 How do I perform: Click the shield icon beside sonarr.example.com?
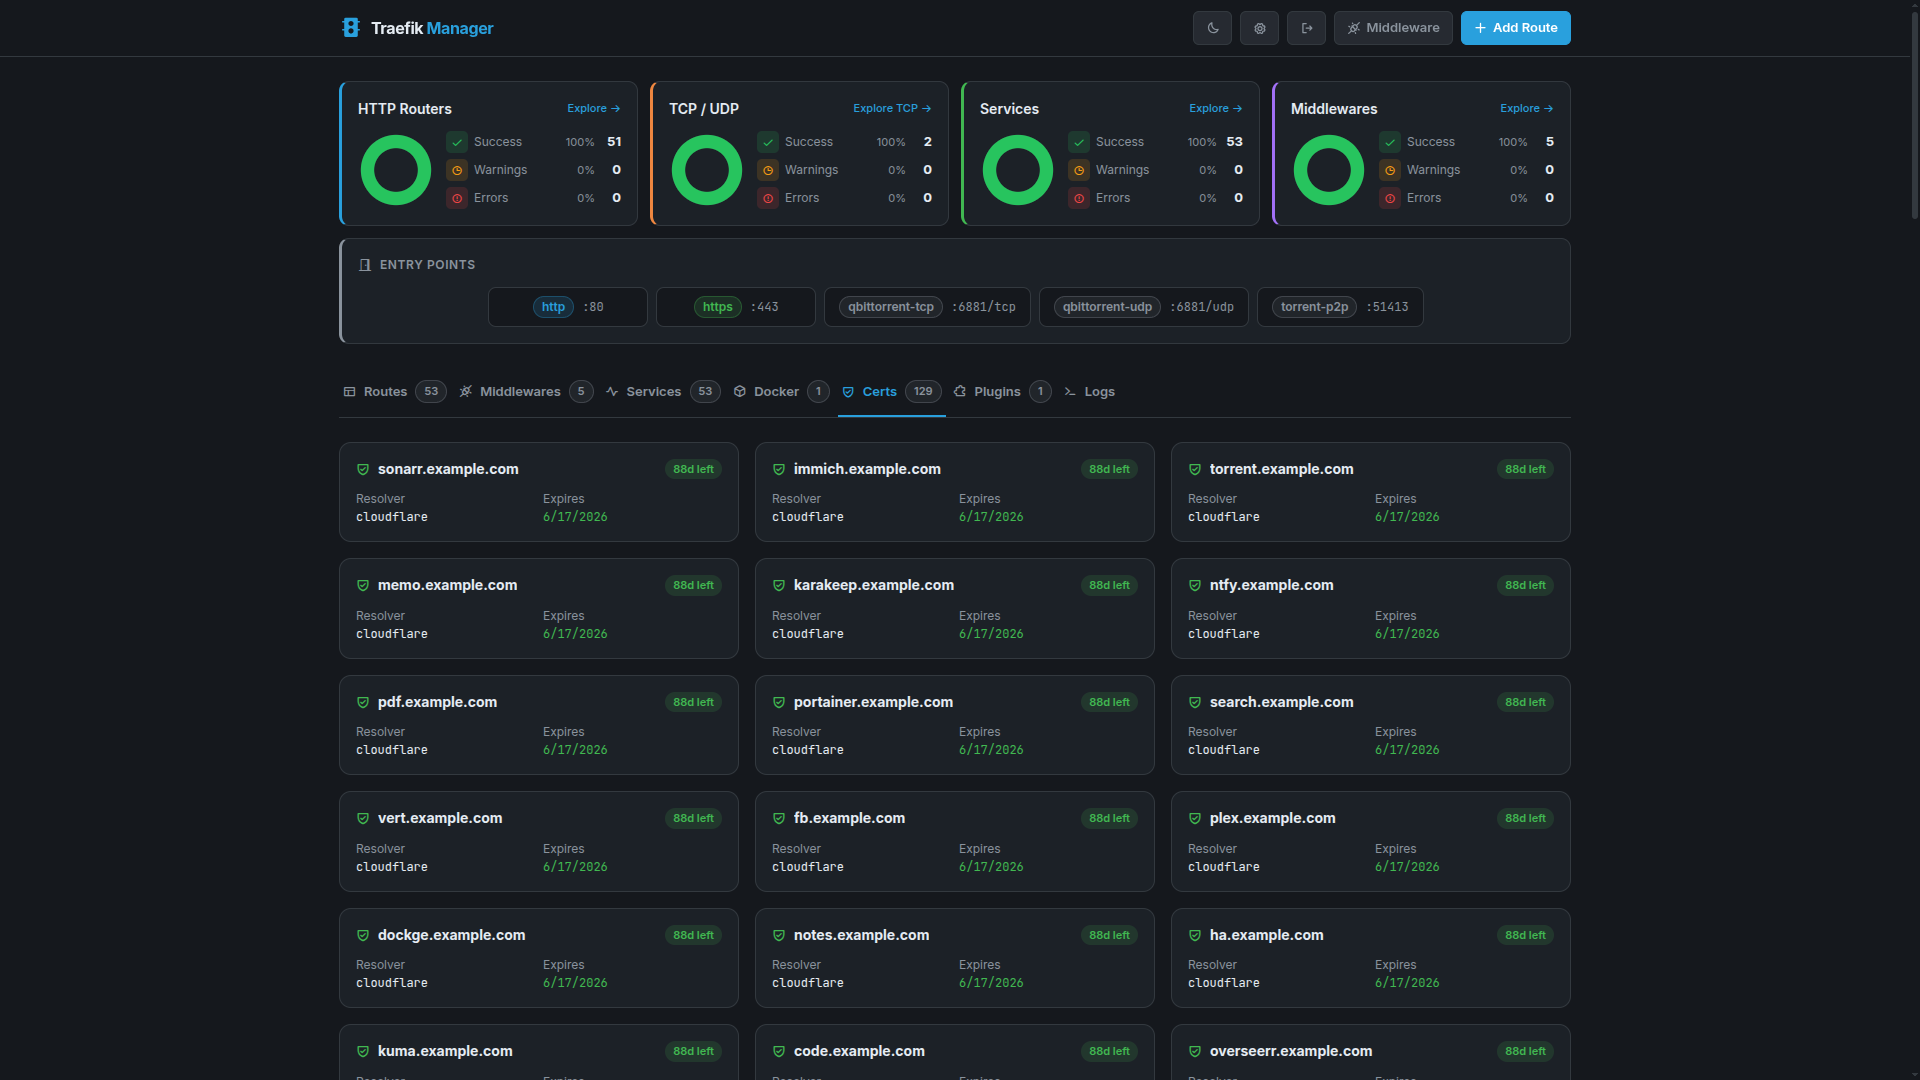click(x=363, y=469)
